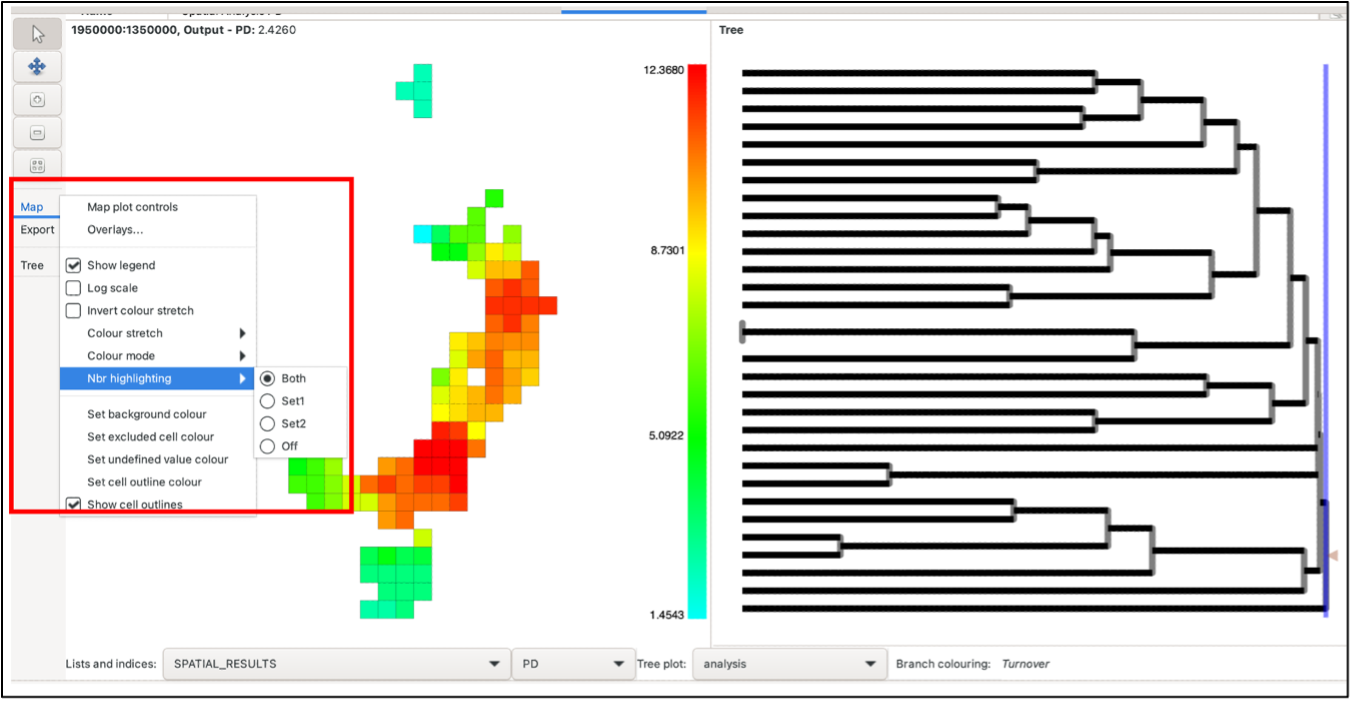This screenshot has width=1353, height=702.
Task: Click the rainbow colour legend bar
Action: [697, 341]
